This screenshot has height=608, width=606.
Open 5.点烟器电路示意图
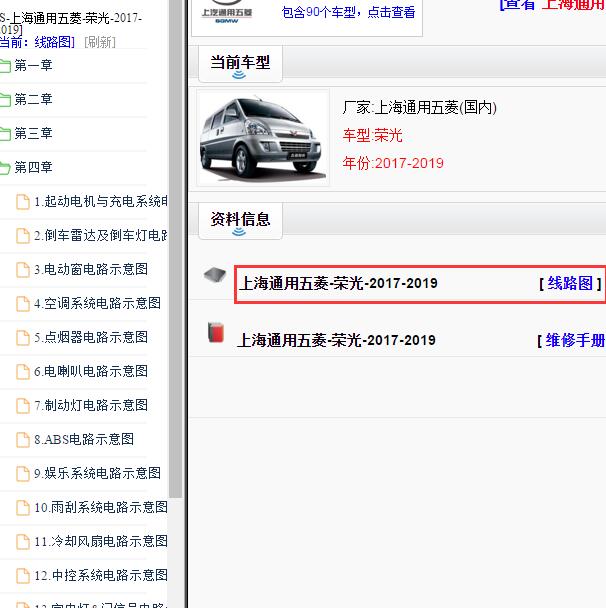click(91, 337)
